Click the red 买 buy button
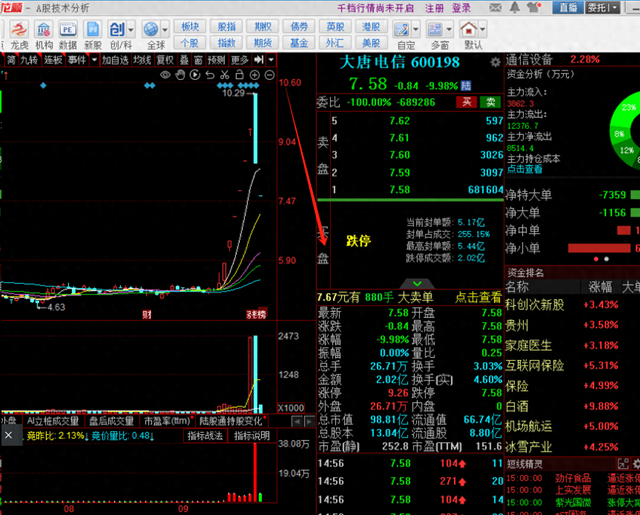 [467, 102]
